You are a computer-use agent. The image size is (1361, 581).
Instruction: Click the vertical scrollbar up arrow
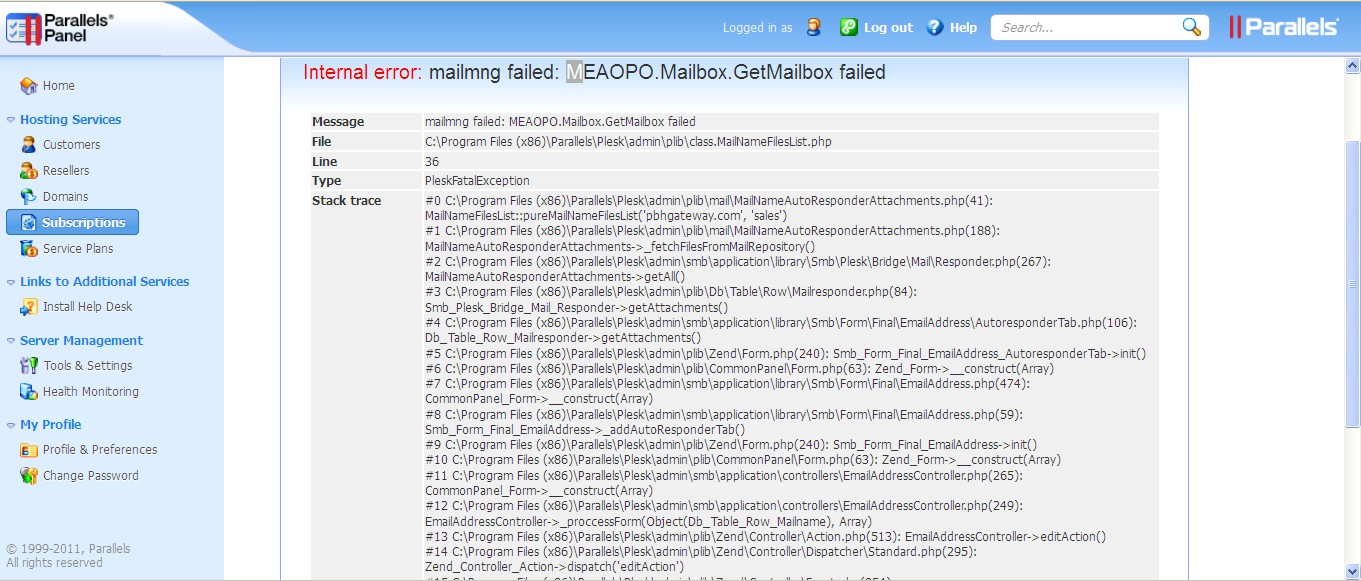pyautogui.click(x=1352, y=66)
